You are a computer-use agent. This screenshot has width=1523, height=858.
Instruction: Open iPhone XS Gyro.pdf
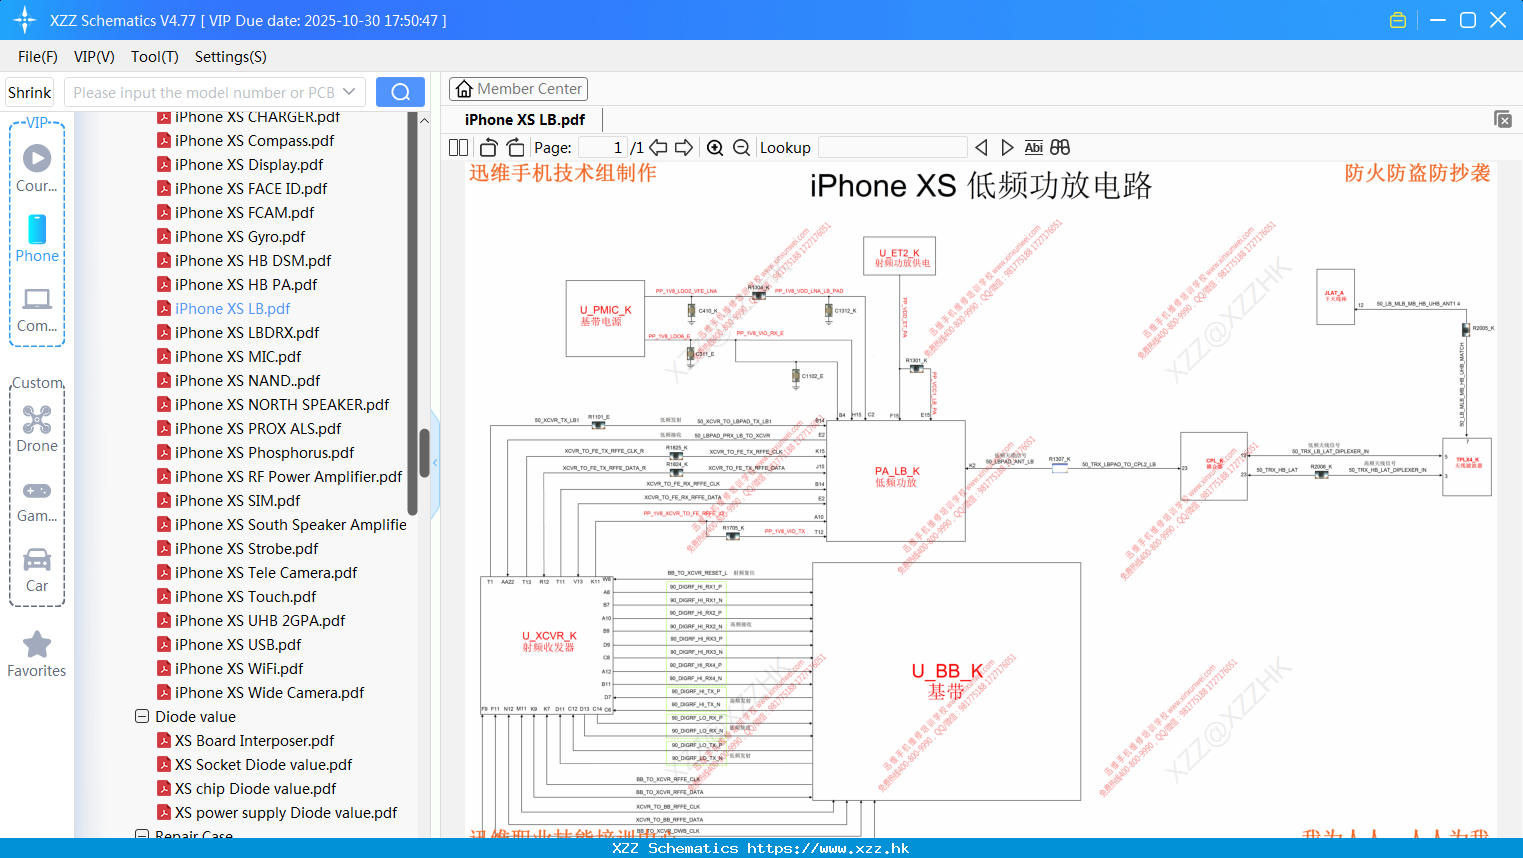click(240, 236)
